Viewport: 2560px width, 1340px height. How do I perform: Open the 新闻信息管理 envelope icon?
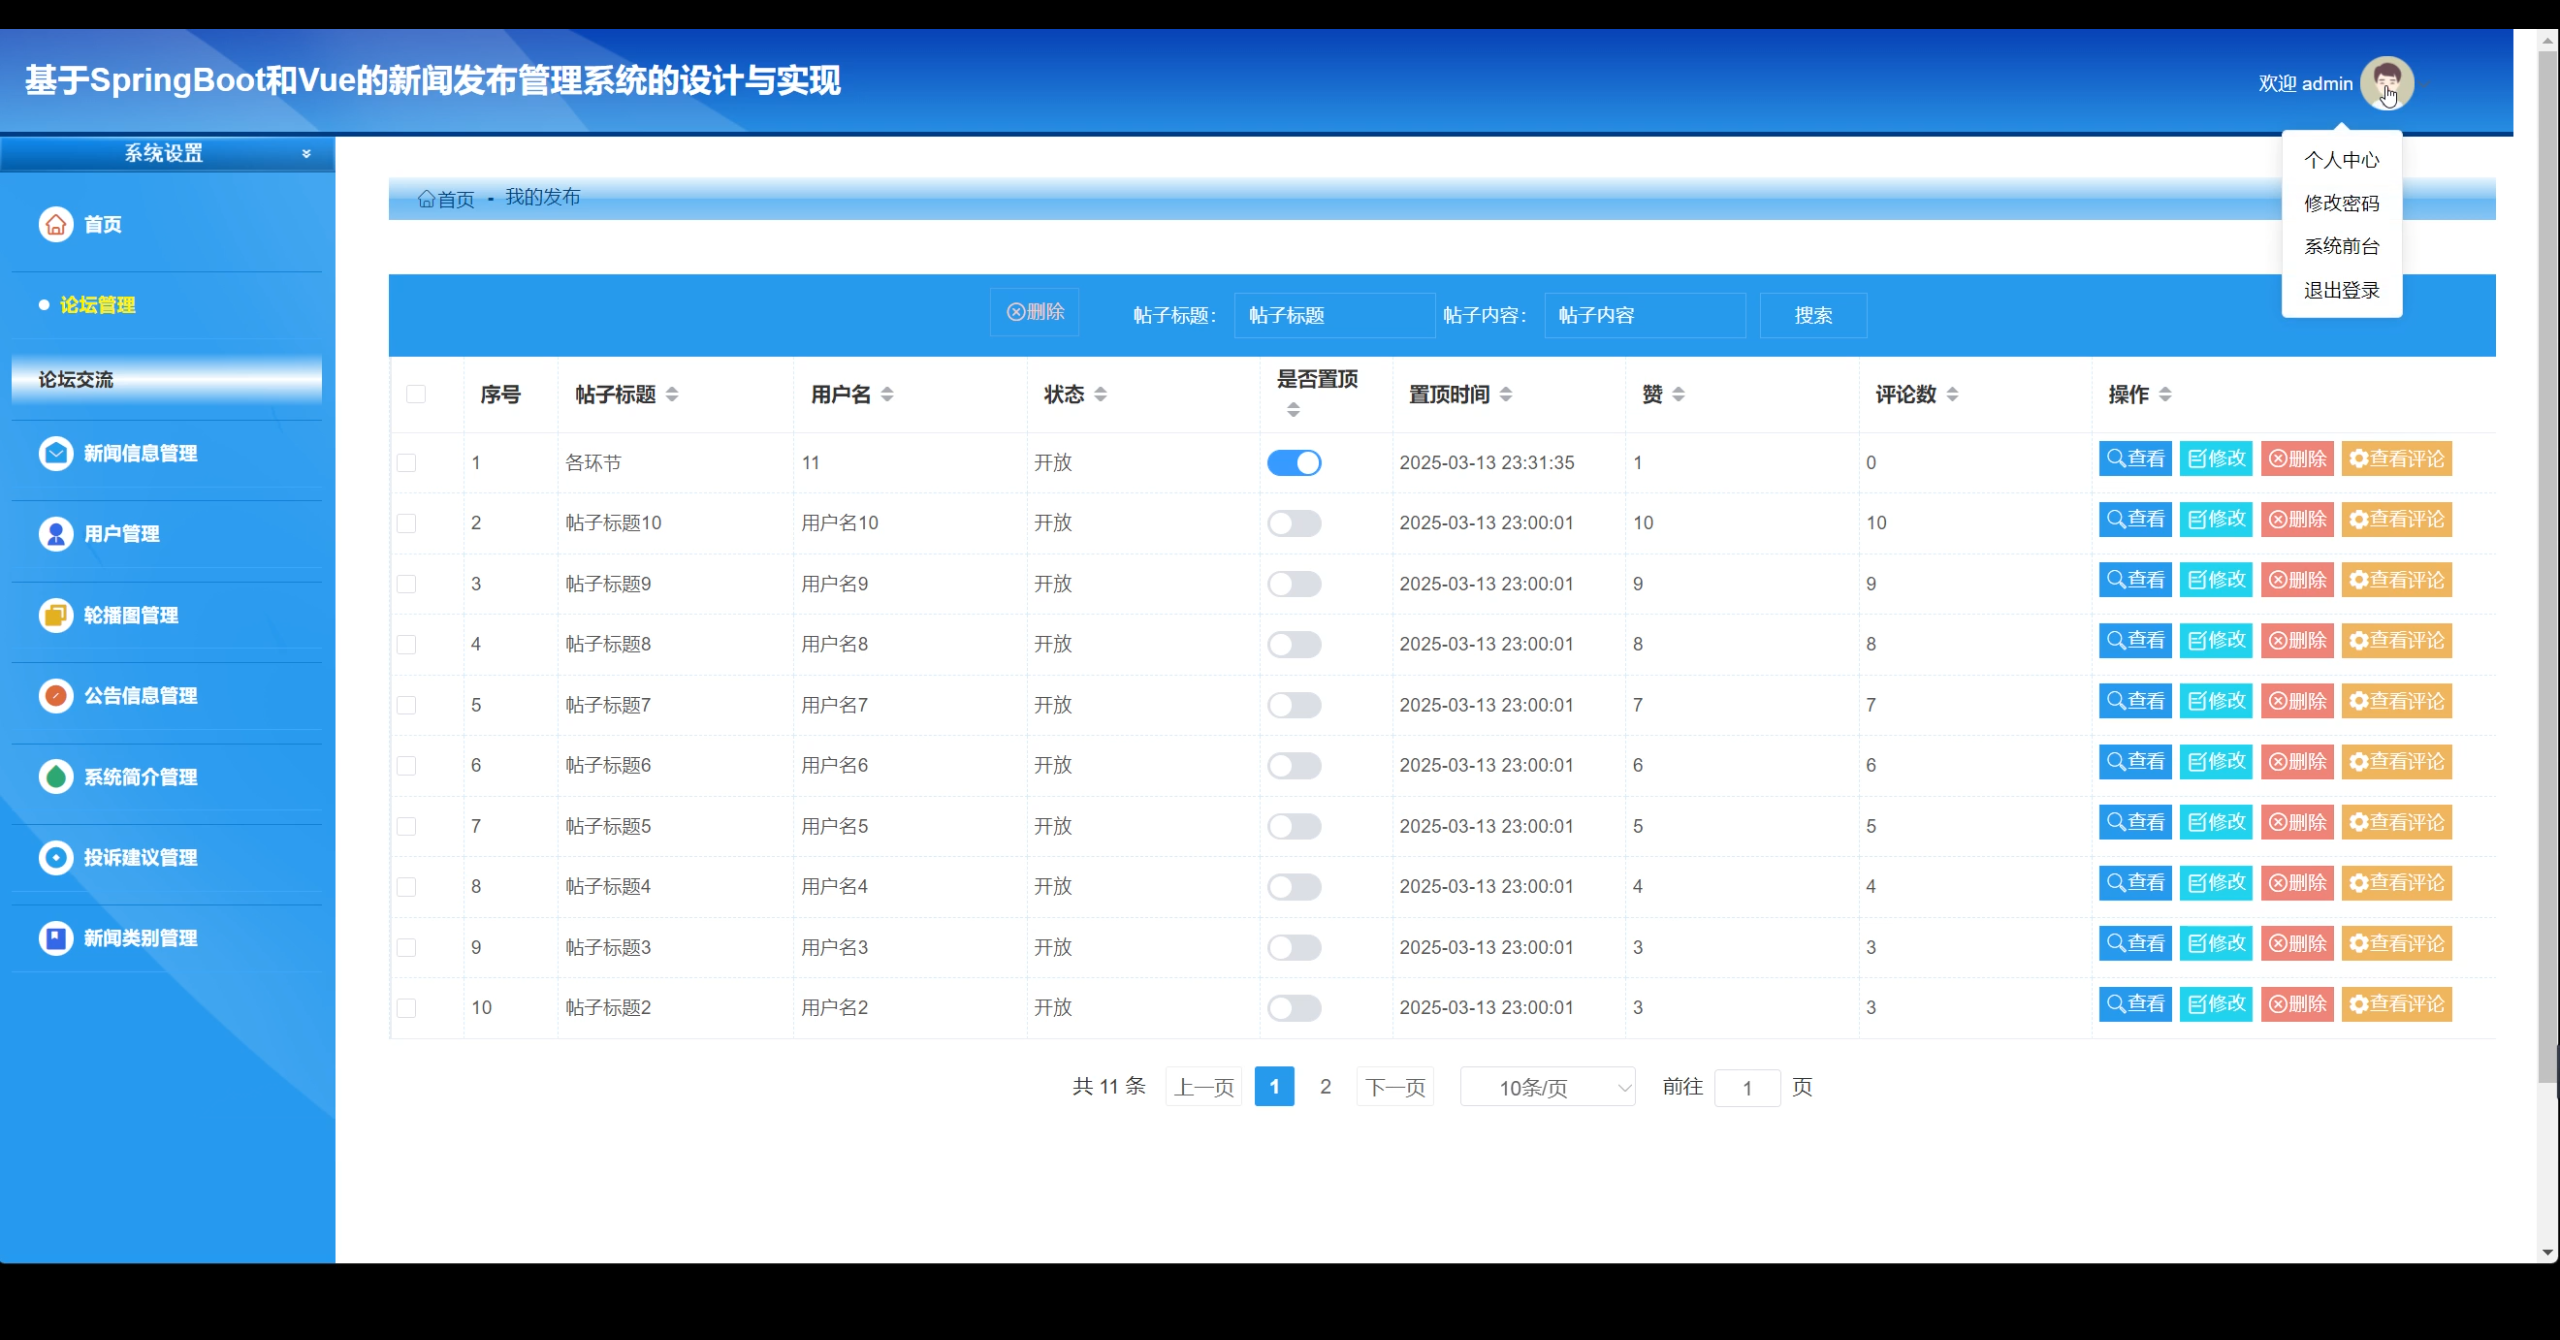56,453
